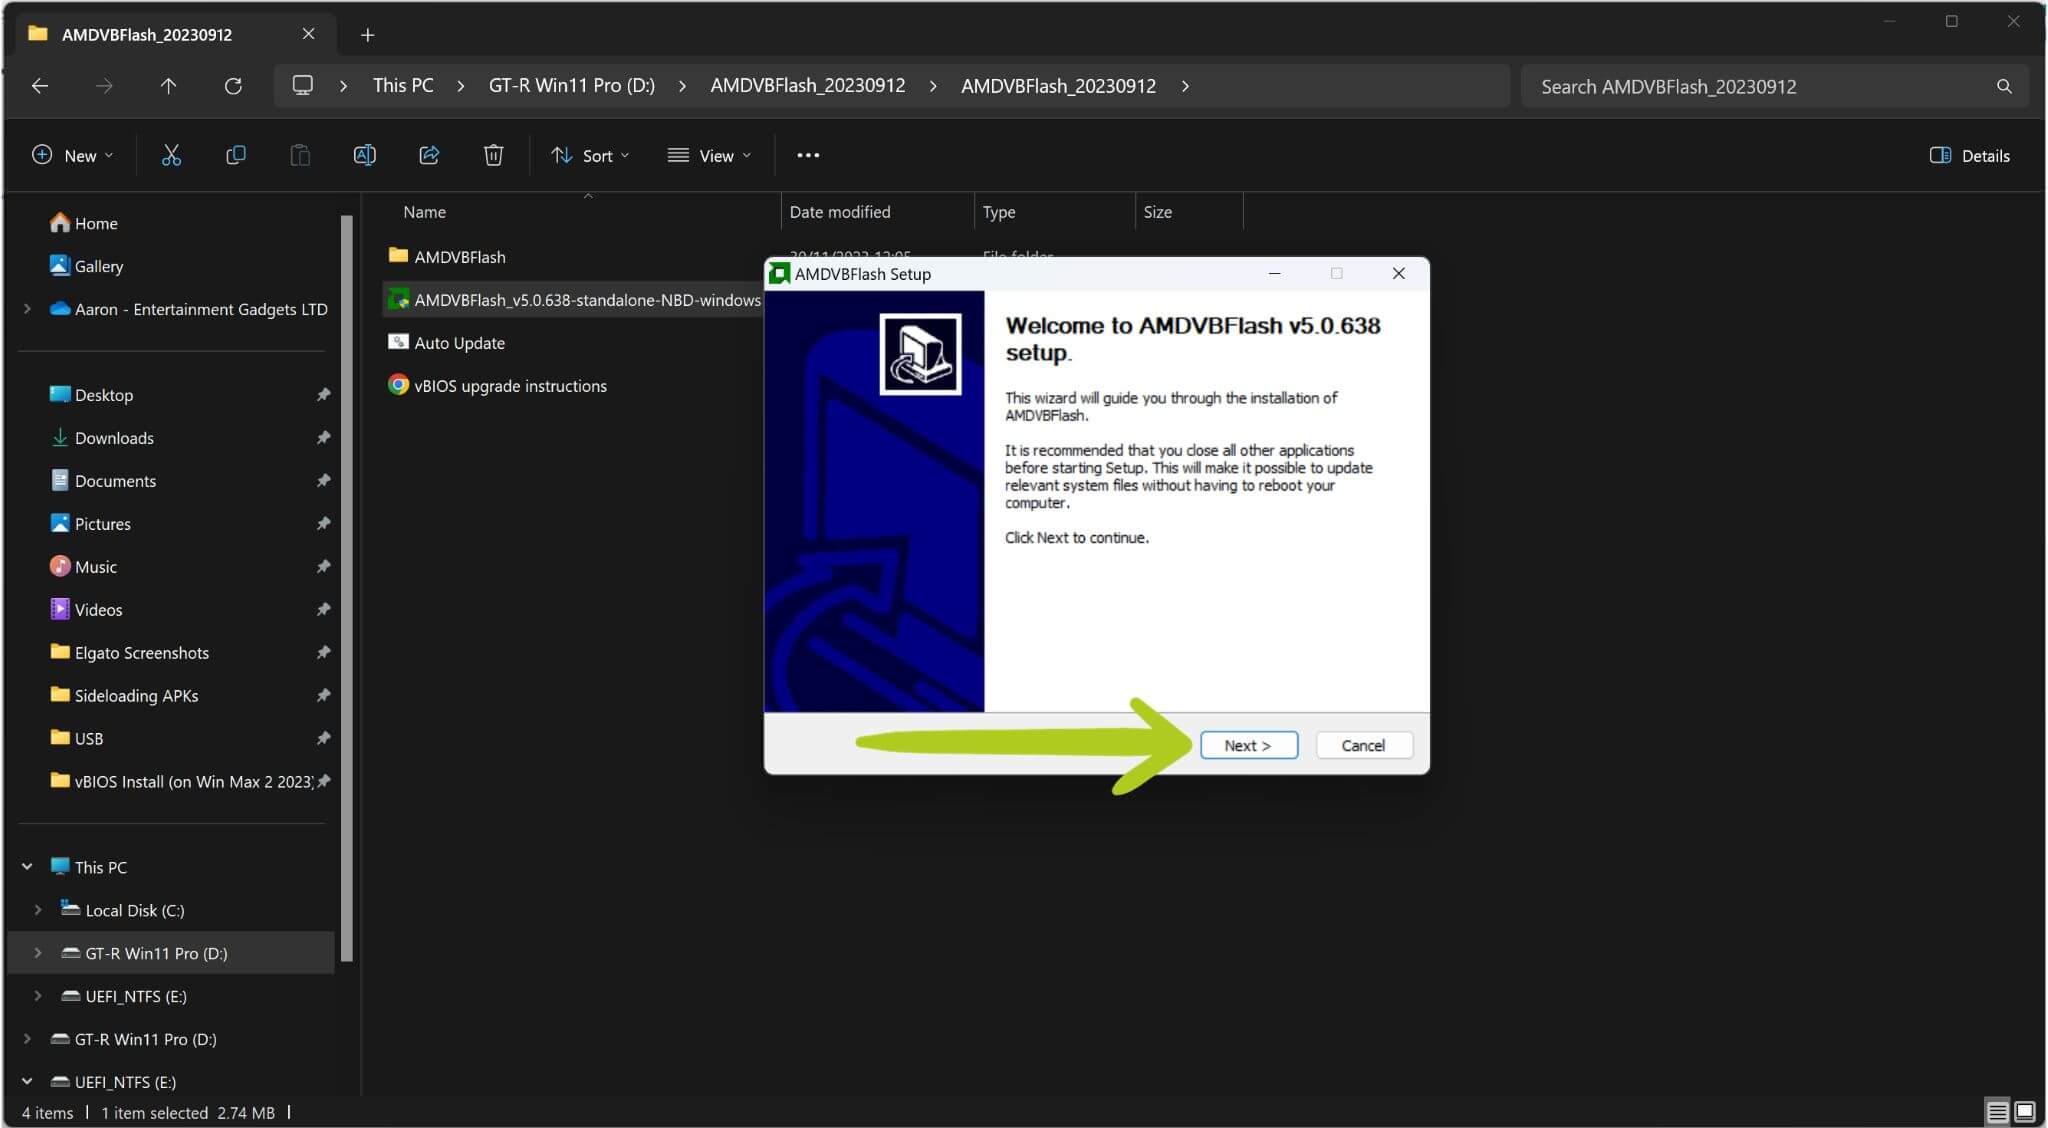This screenshot has width=2048, height=1128.
Task: Expand Local Disk (C:) tree node
Action: [38, 910]
